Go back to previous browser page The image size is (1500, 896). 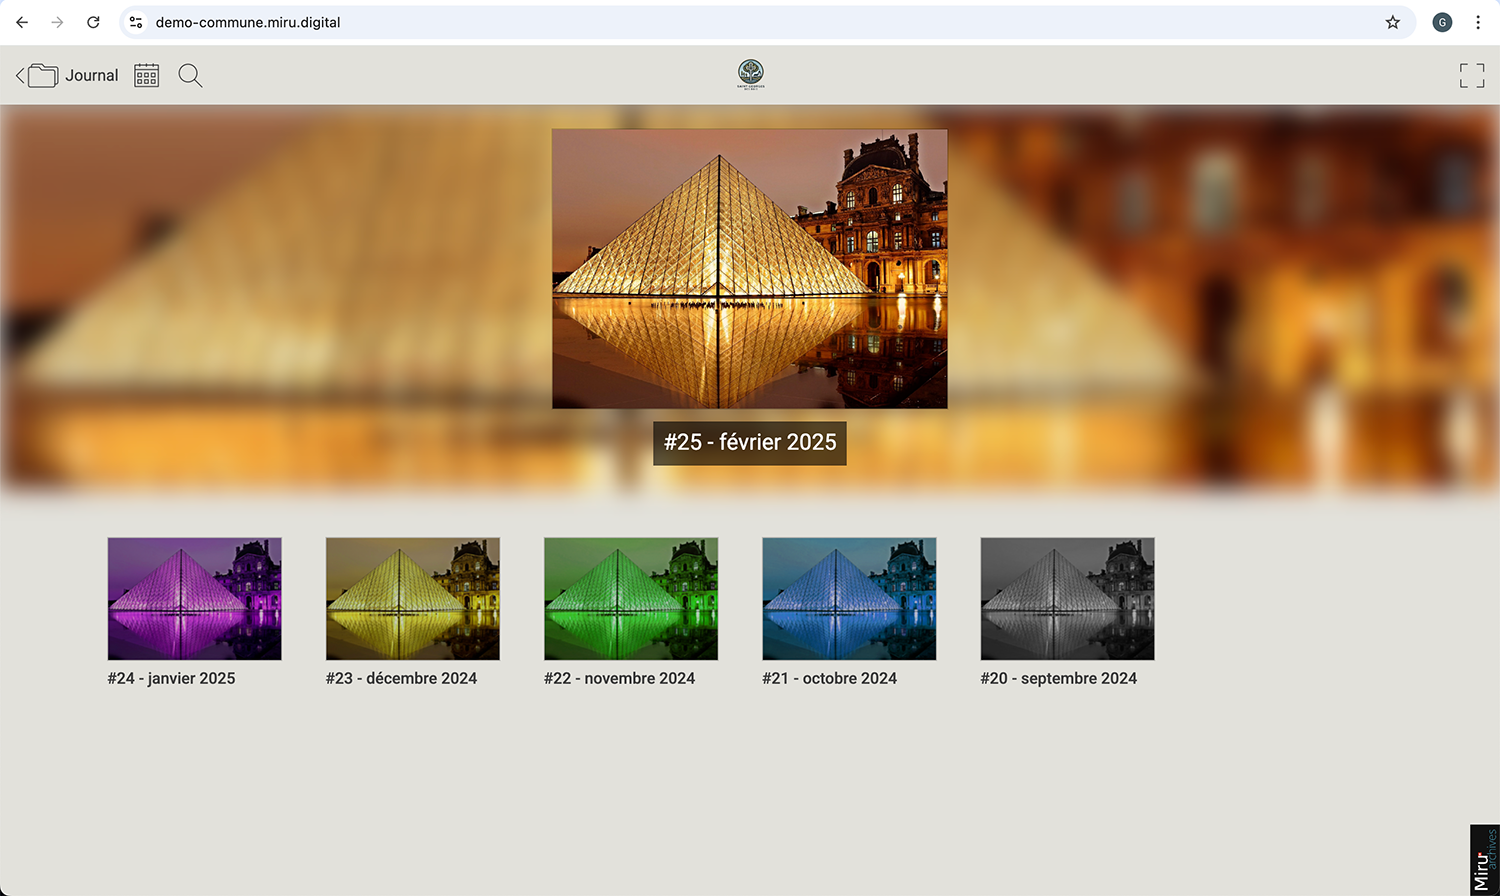point(22,22)
